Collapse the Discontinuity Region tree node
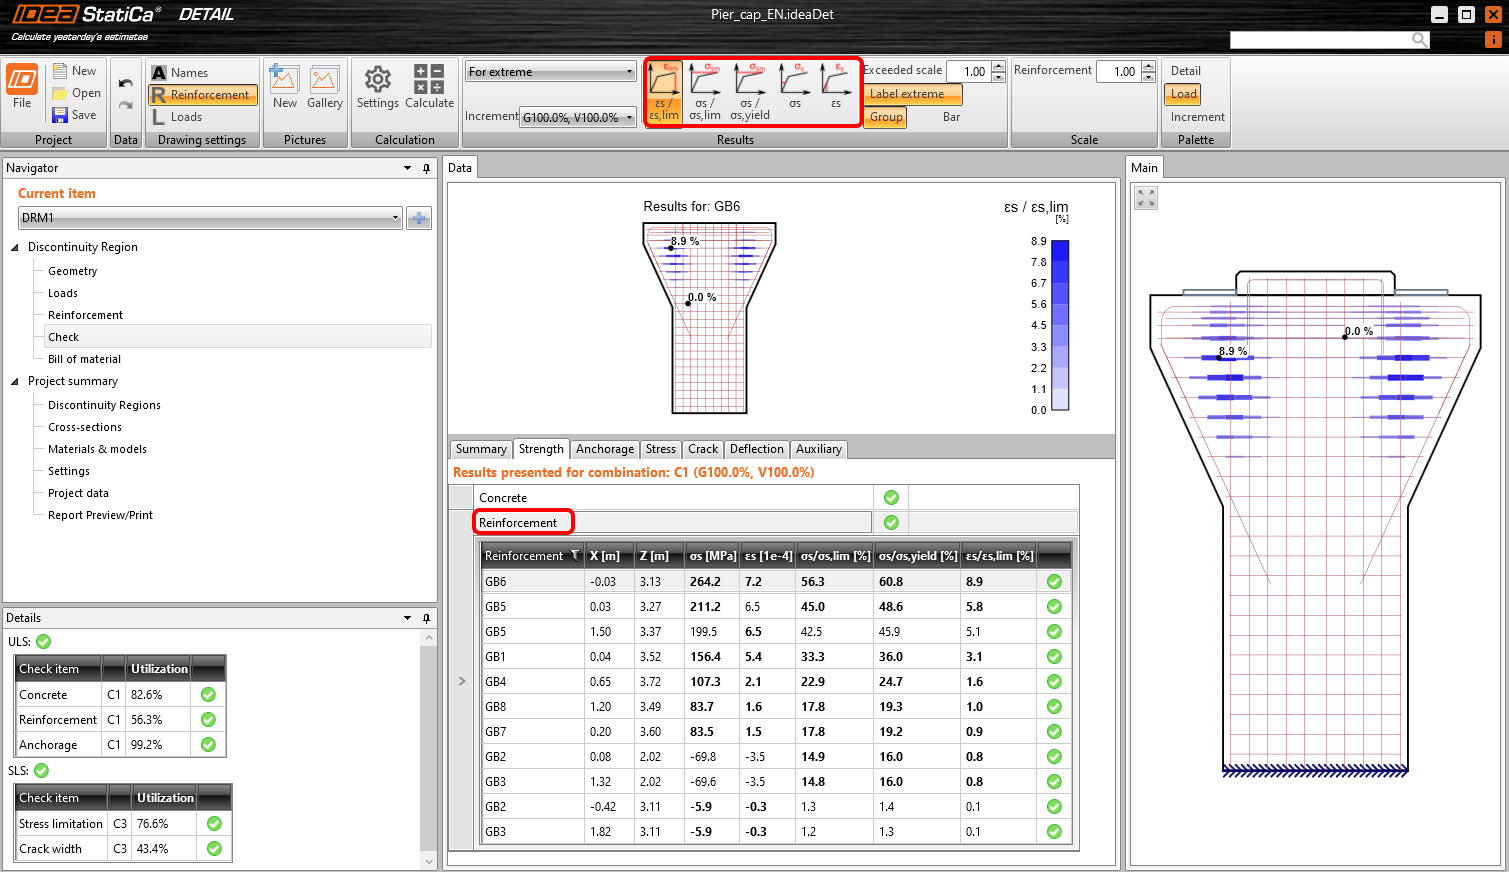The height and width of the screenshot is (872, 1509). click(x=15, y=247)
